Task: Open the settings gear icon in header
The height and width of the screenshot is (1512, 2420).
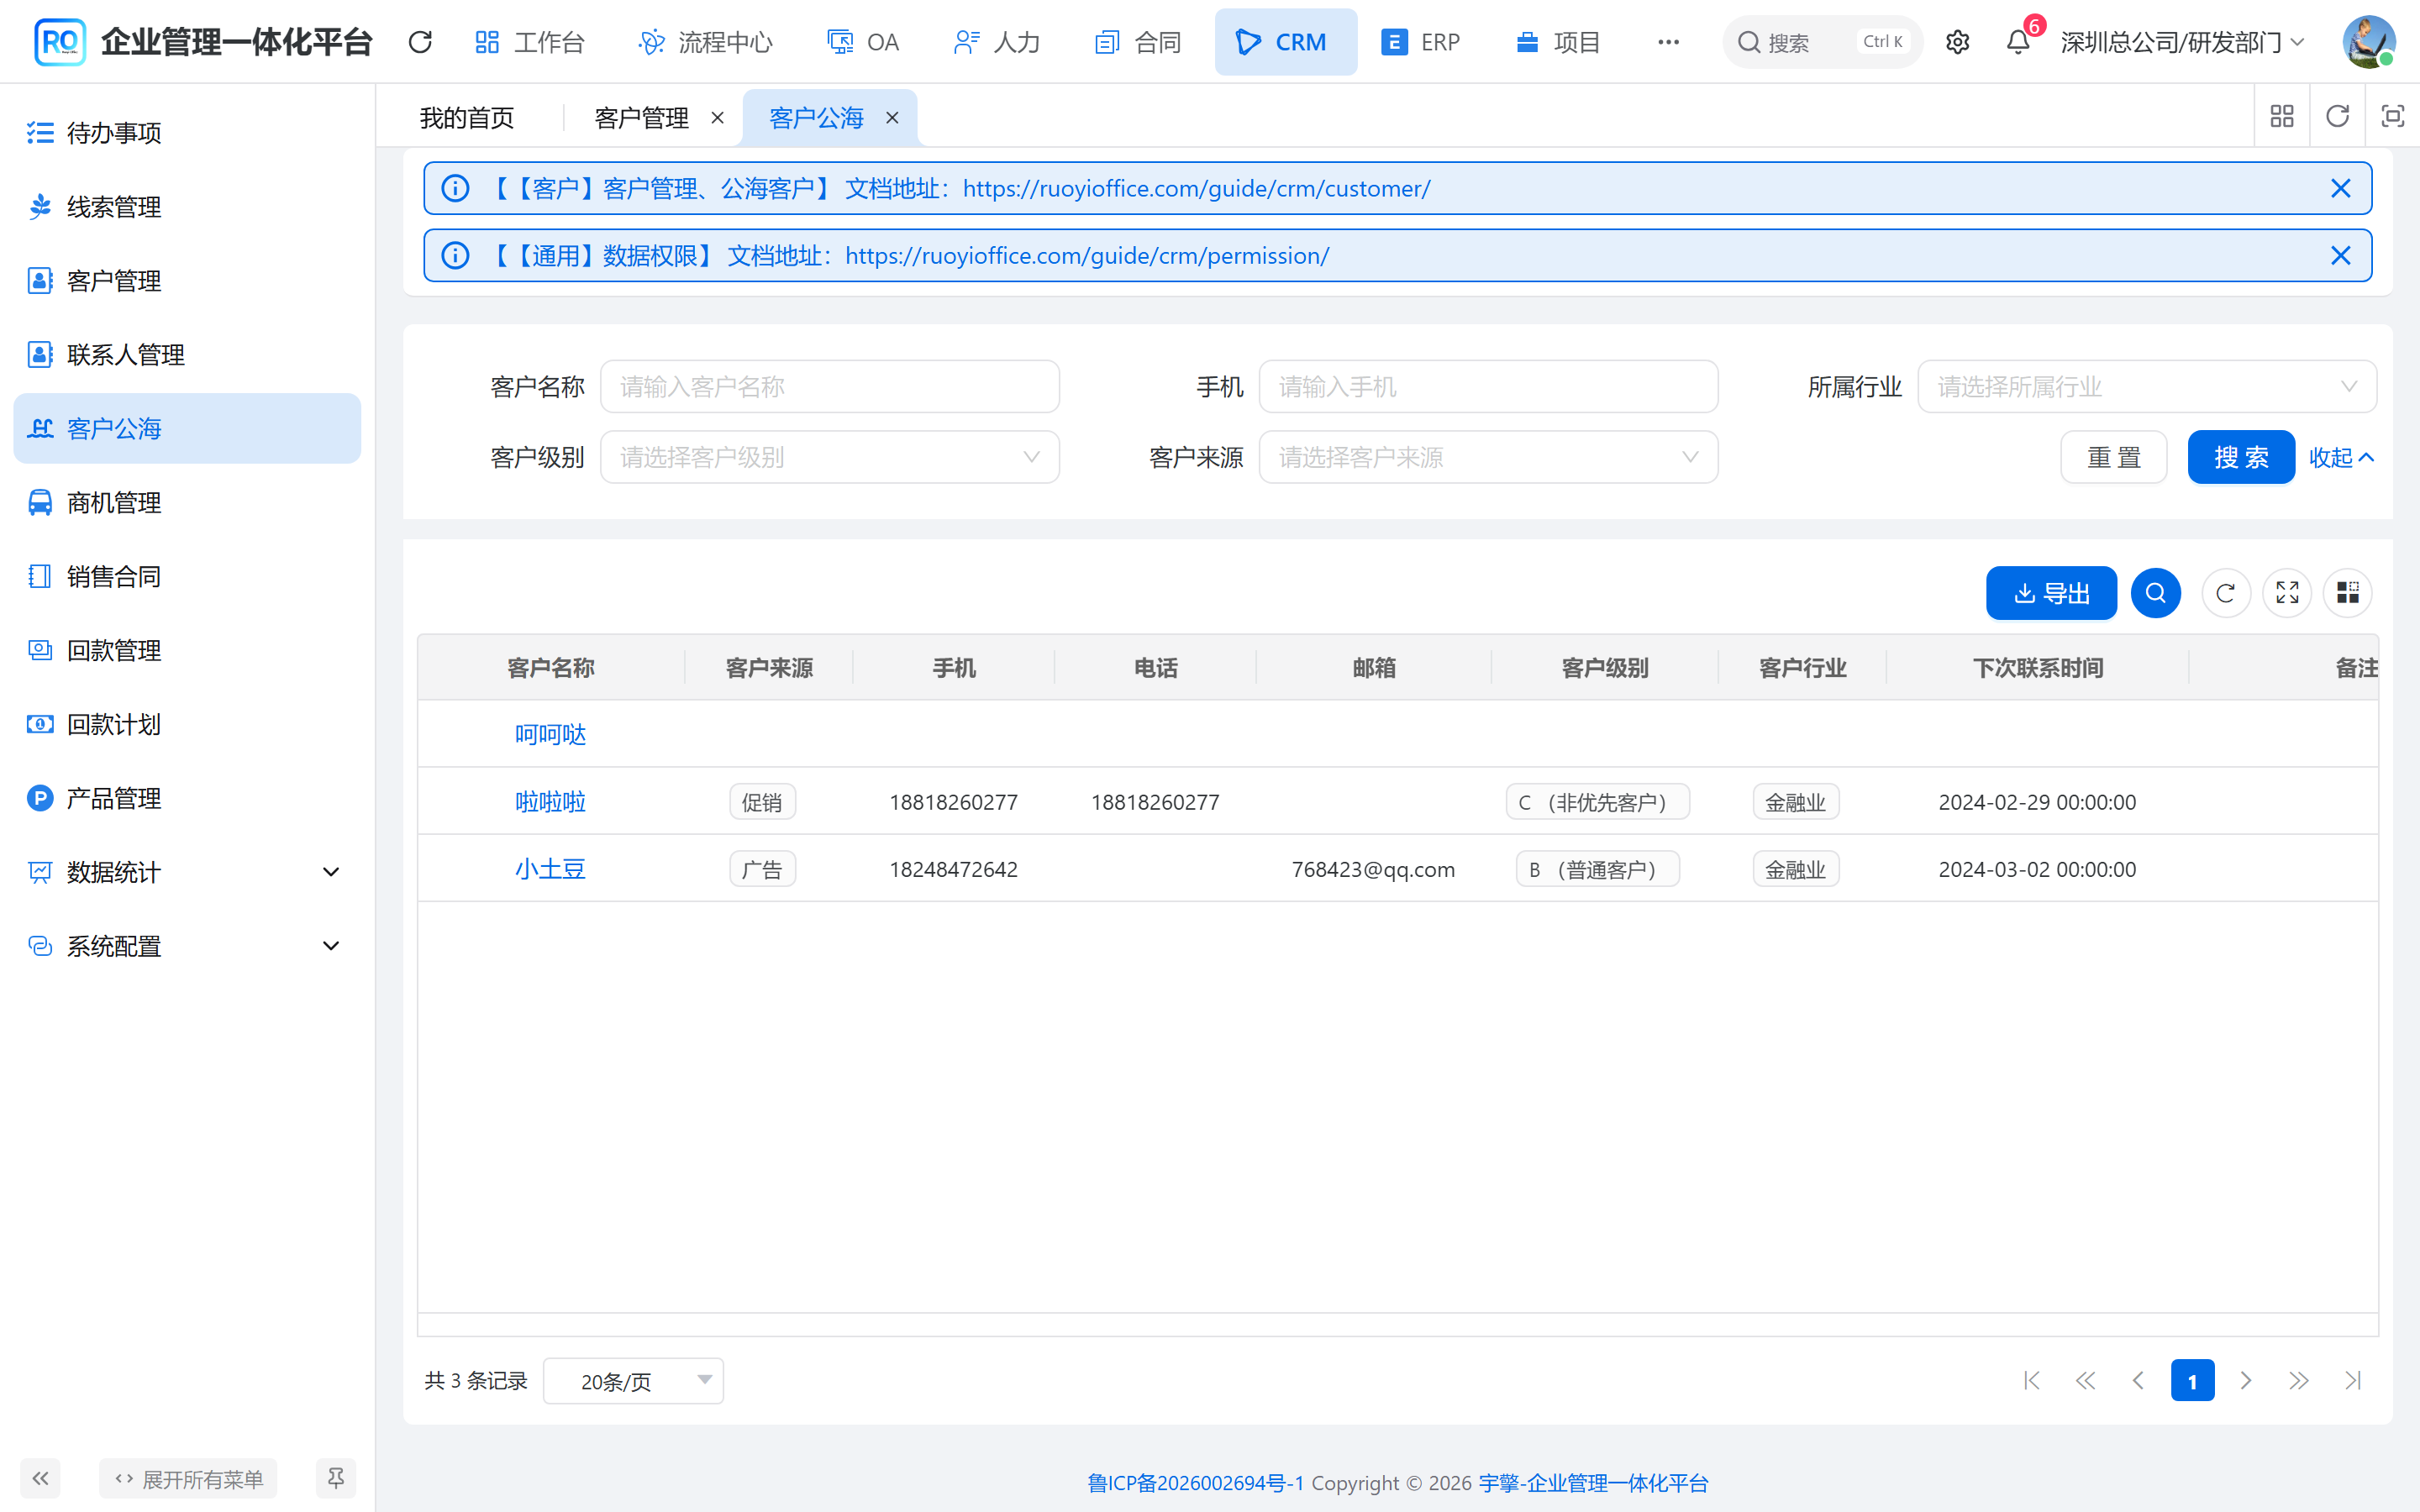Action: click(x=1957, y=42)
